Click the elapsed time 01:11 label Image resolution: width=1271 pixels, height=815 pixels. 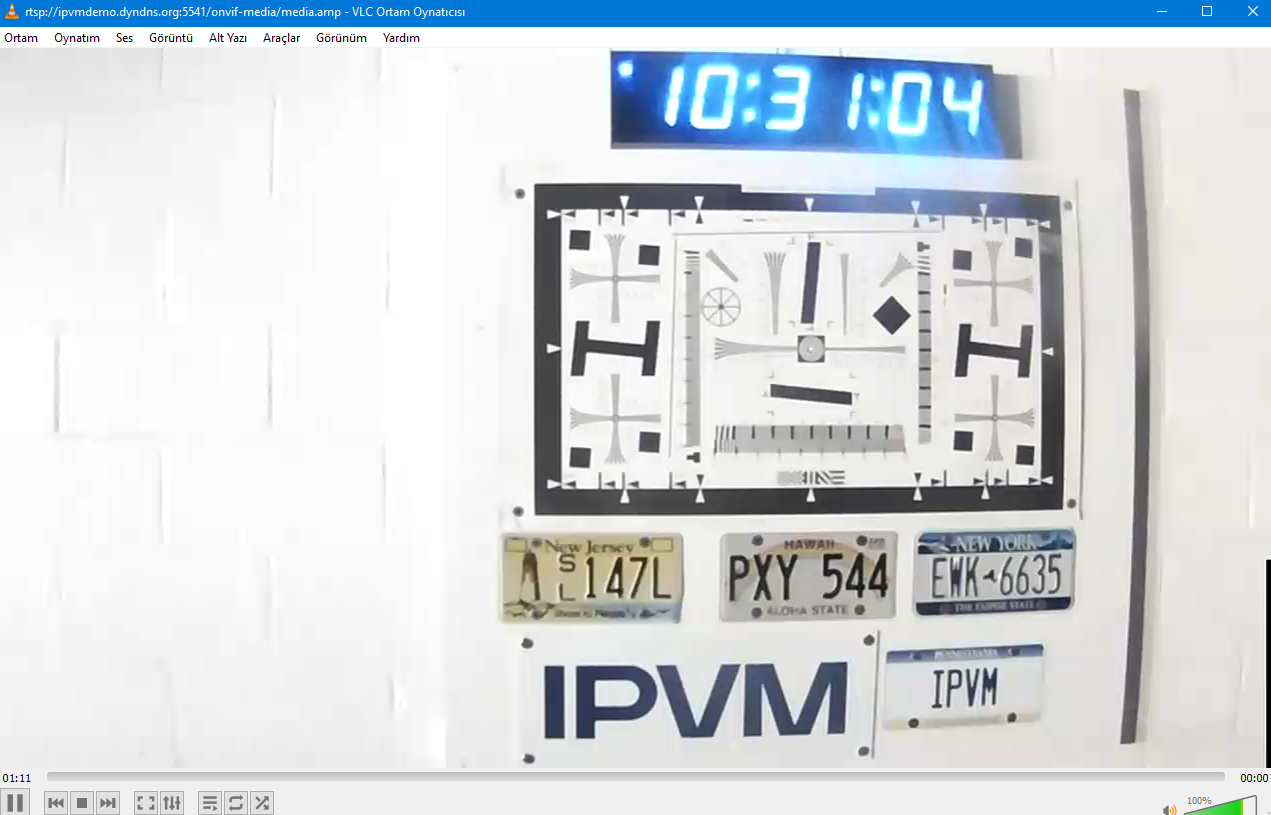tap(17, 777)
